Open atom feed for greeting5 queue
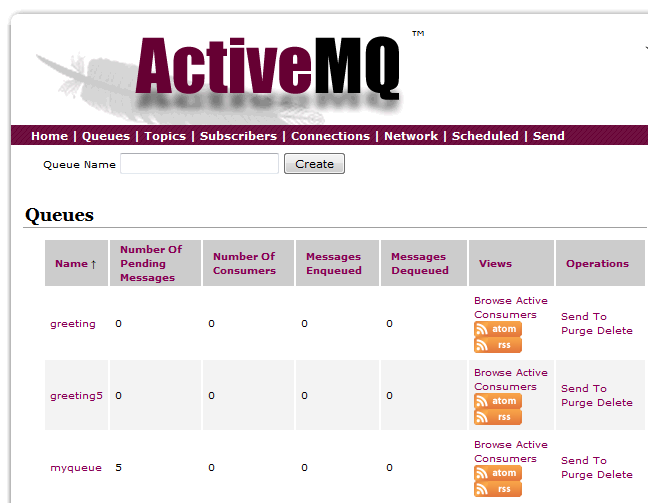This screenshot has width=648, height=503. [x=498, y=401]
